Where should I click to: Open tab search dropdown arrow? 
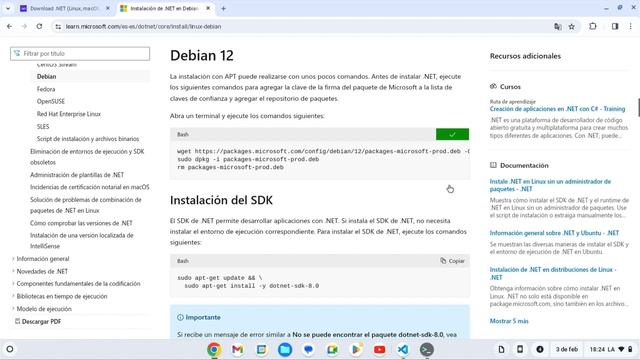tap(8, 8)
